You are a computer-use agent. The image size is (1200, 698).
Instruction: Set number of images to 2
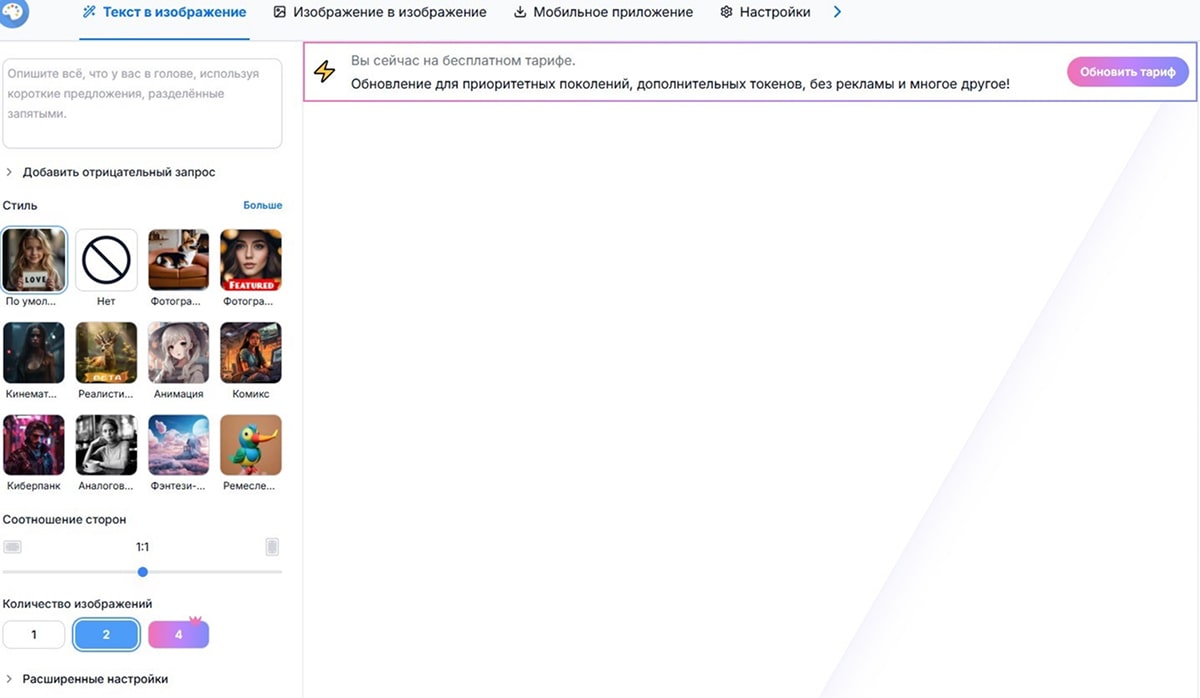(106, 634)
